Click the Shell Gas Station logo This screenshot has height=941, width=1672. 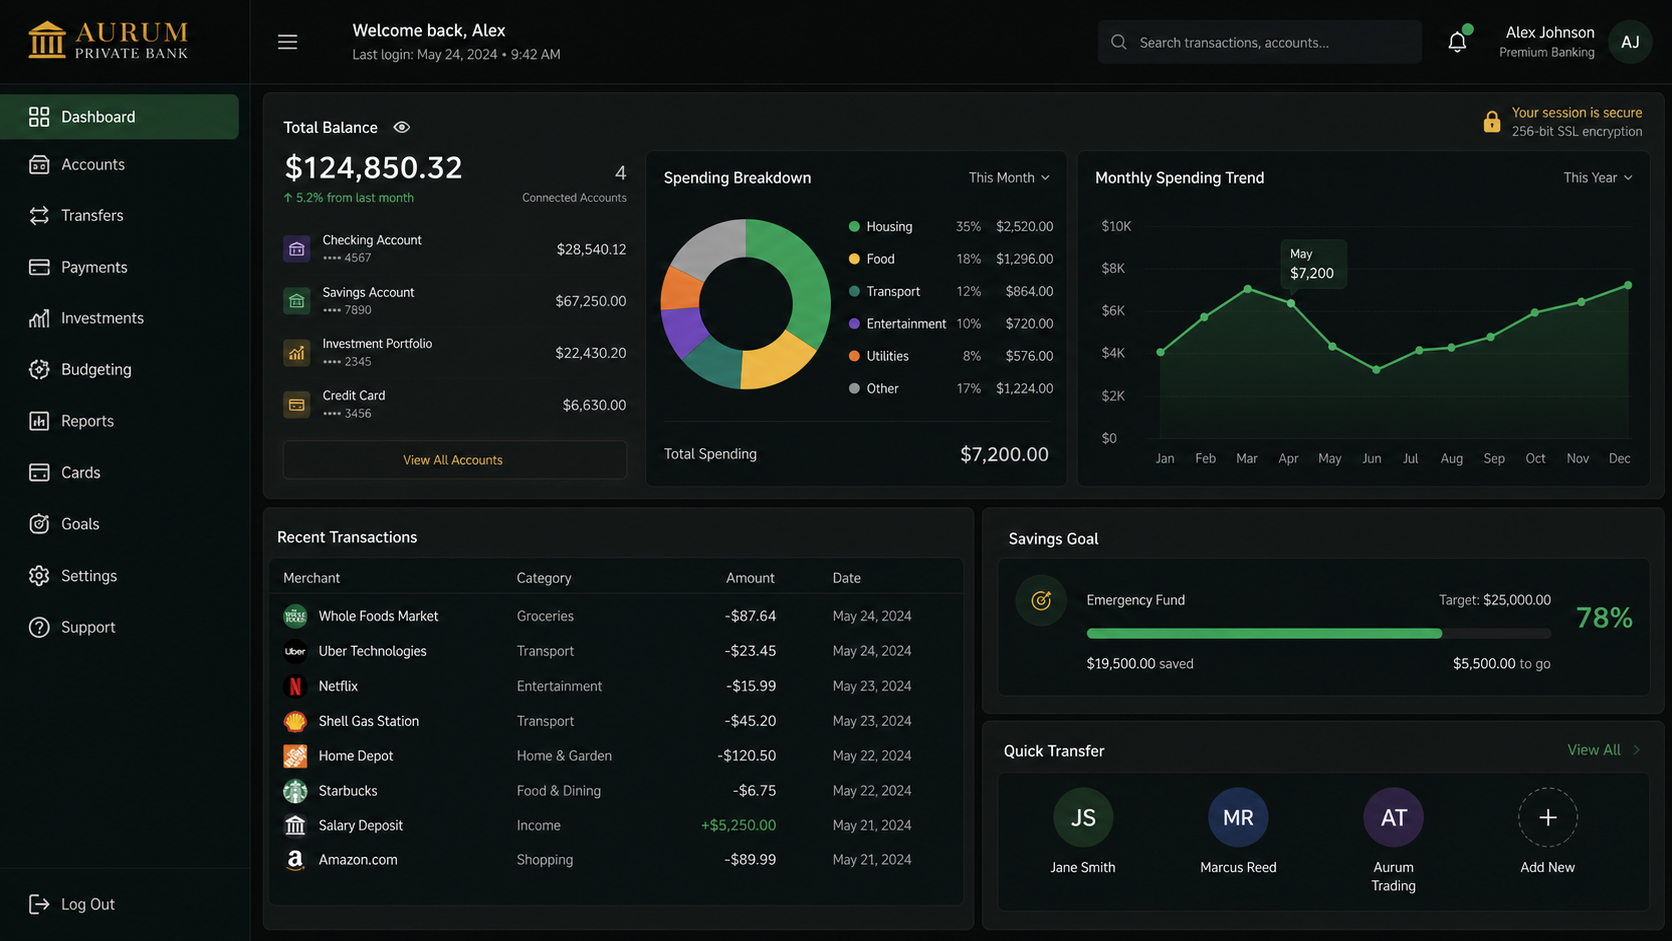tap(295, 721)
